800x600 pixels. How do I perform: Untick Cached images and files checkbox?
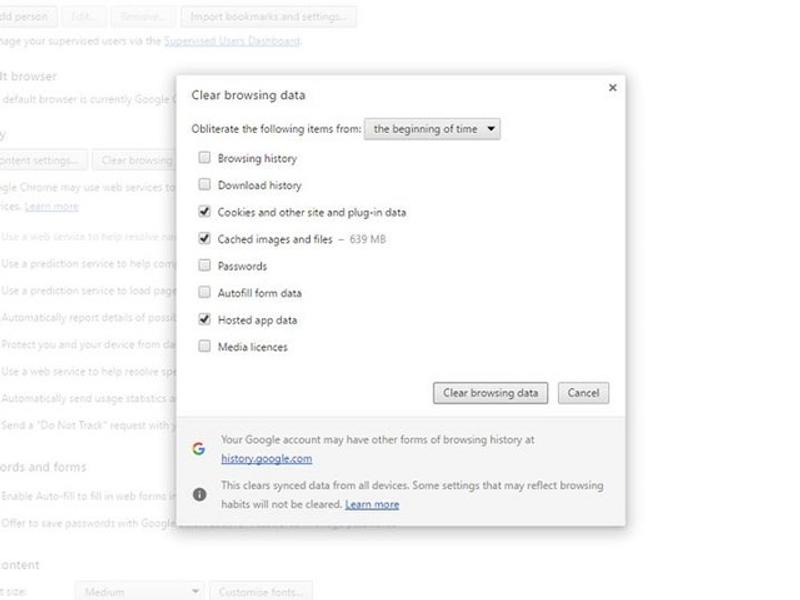coord(205,239)
